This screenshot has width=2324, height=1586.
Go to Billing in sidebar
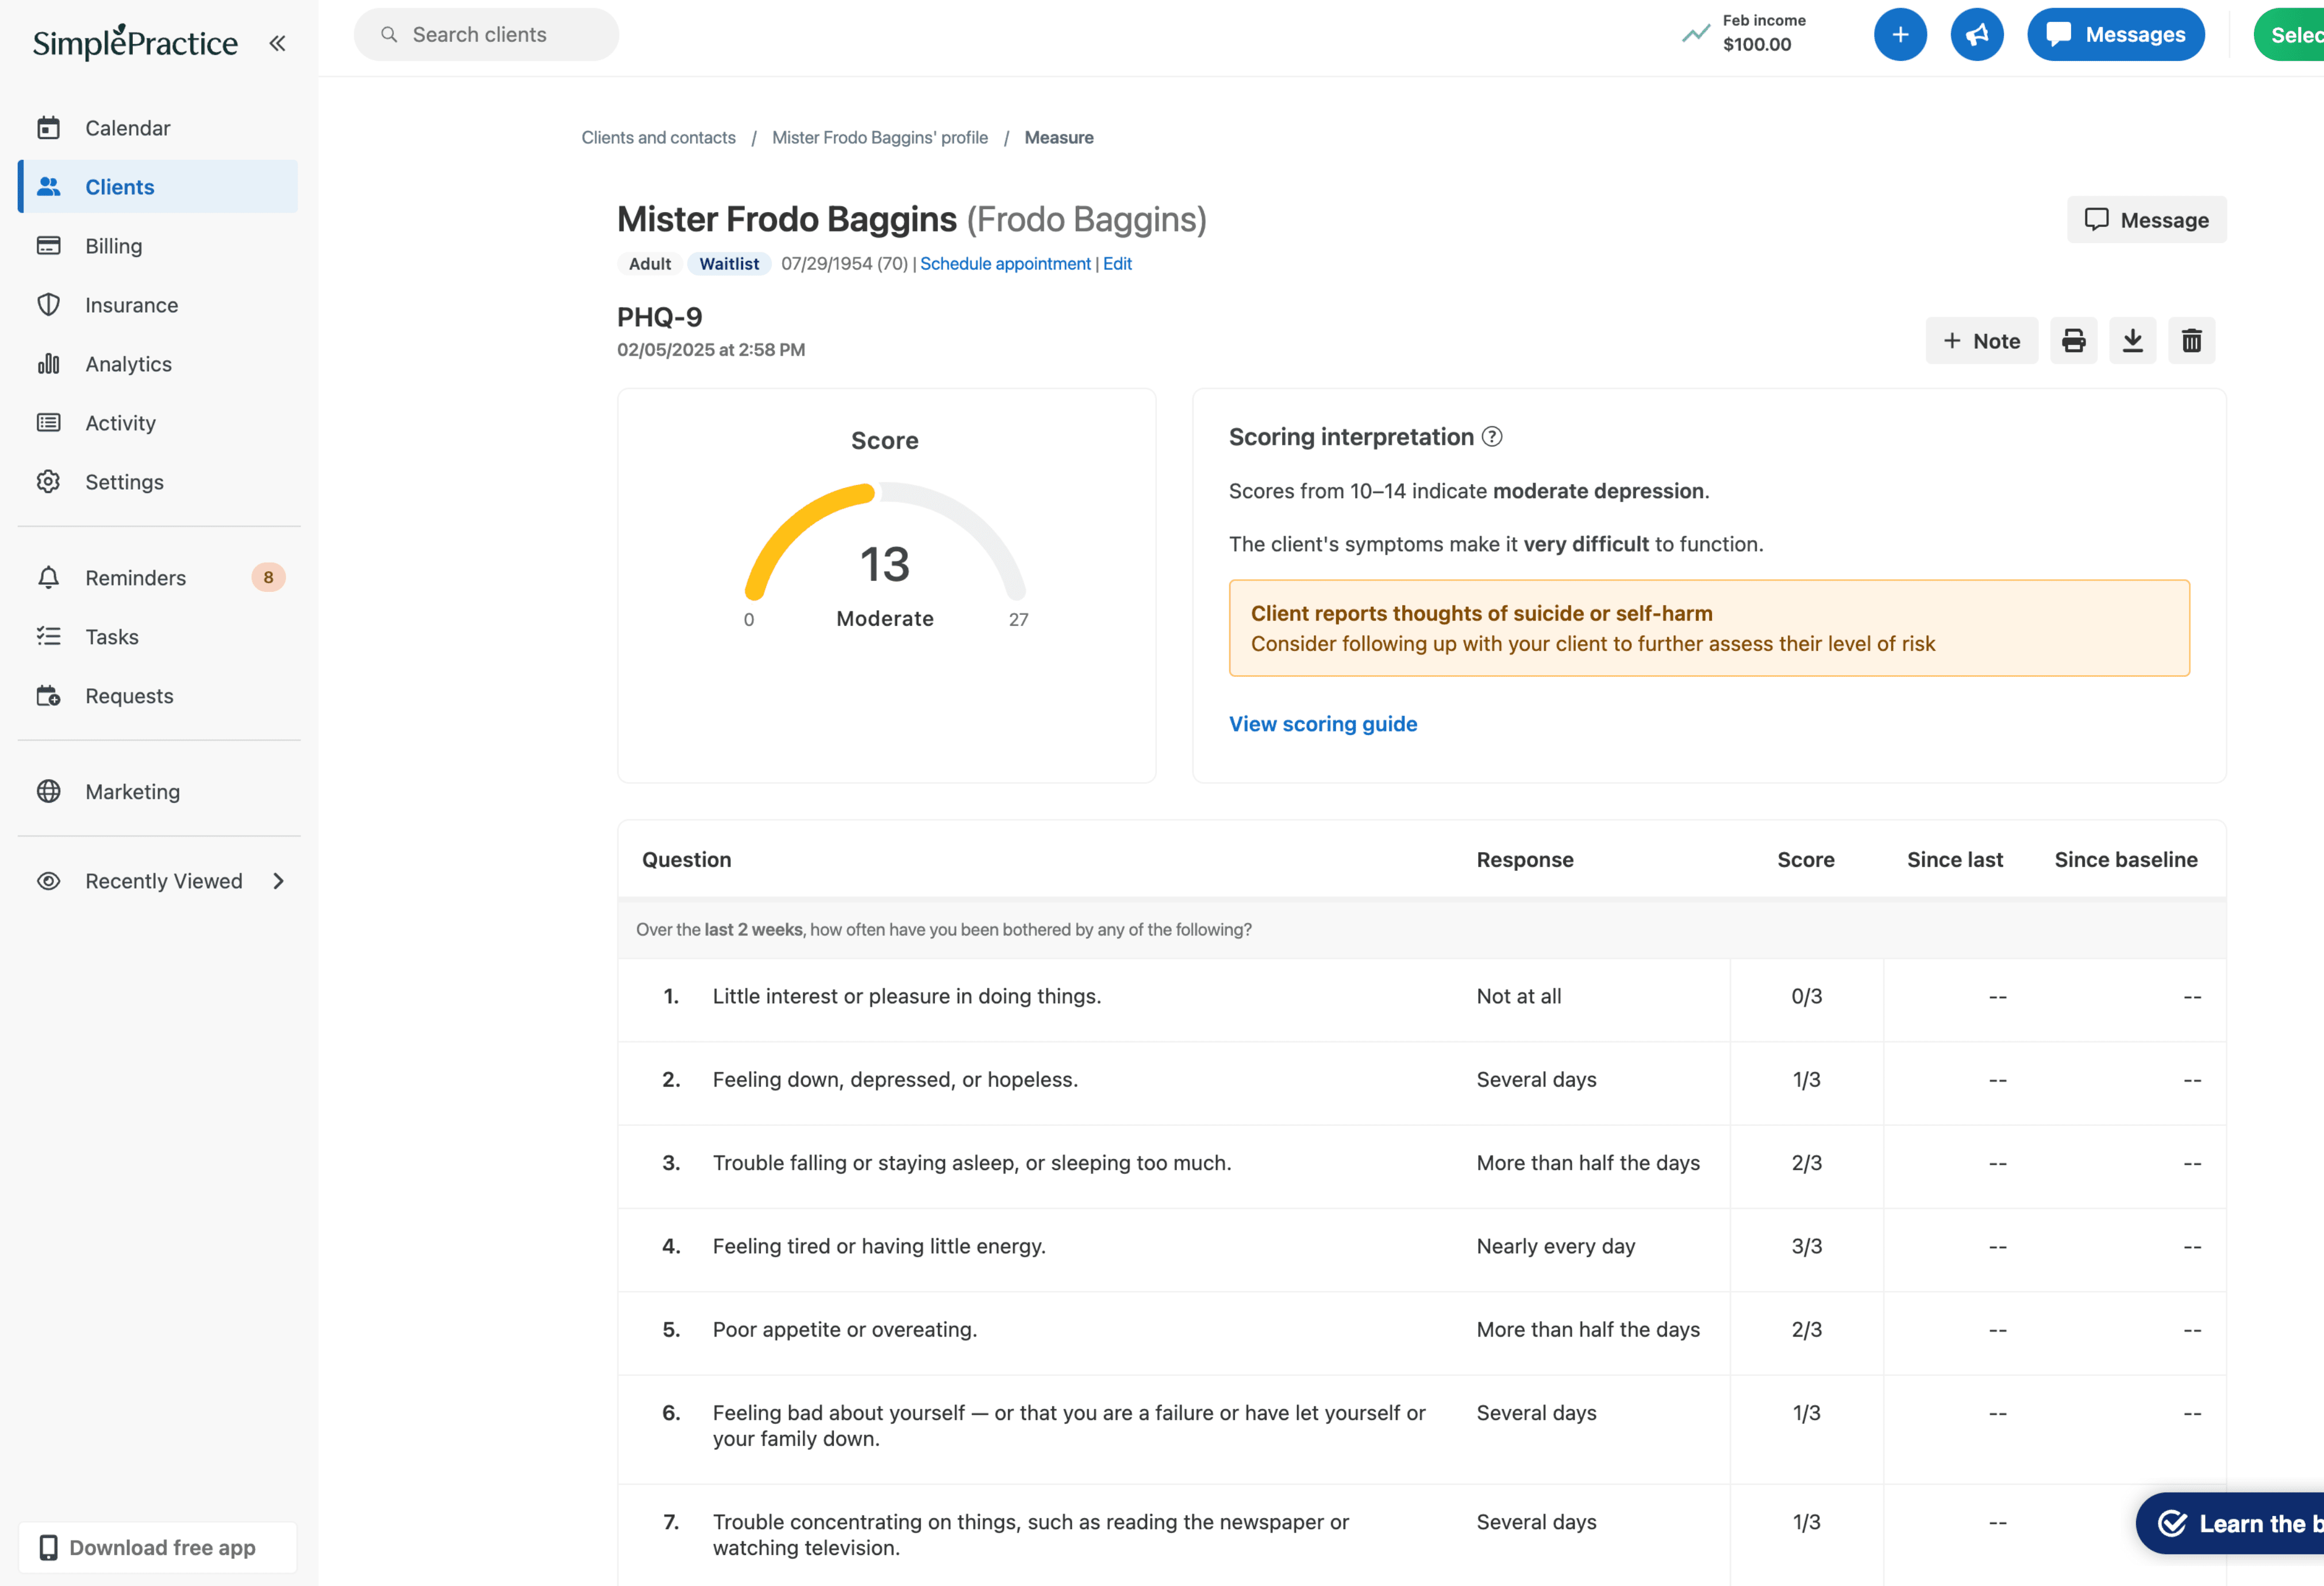pos(113,246)
